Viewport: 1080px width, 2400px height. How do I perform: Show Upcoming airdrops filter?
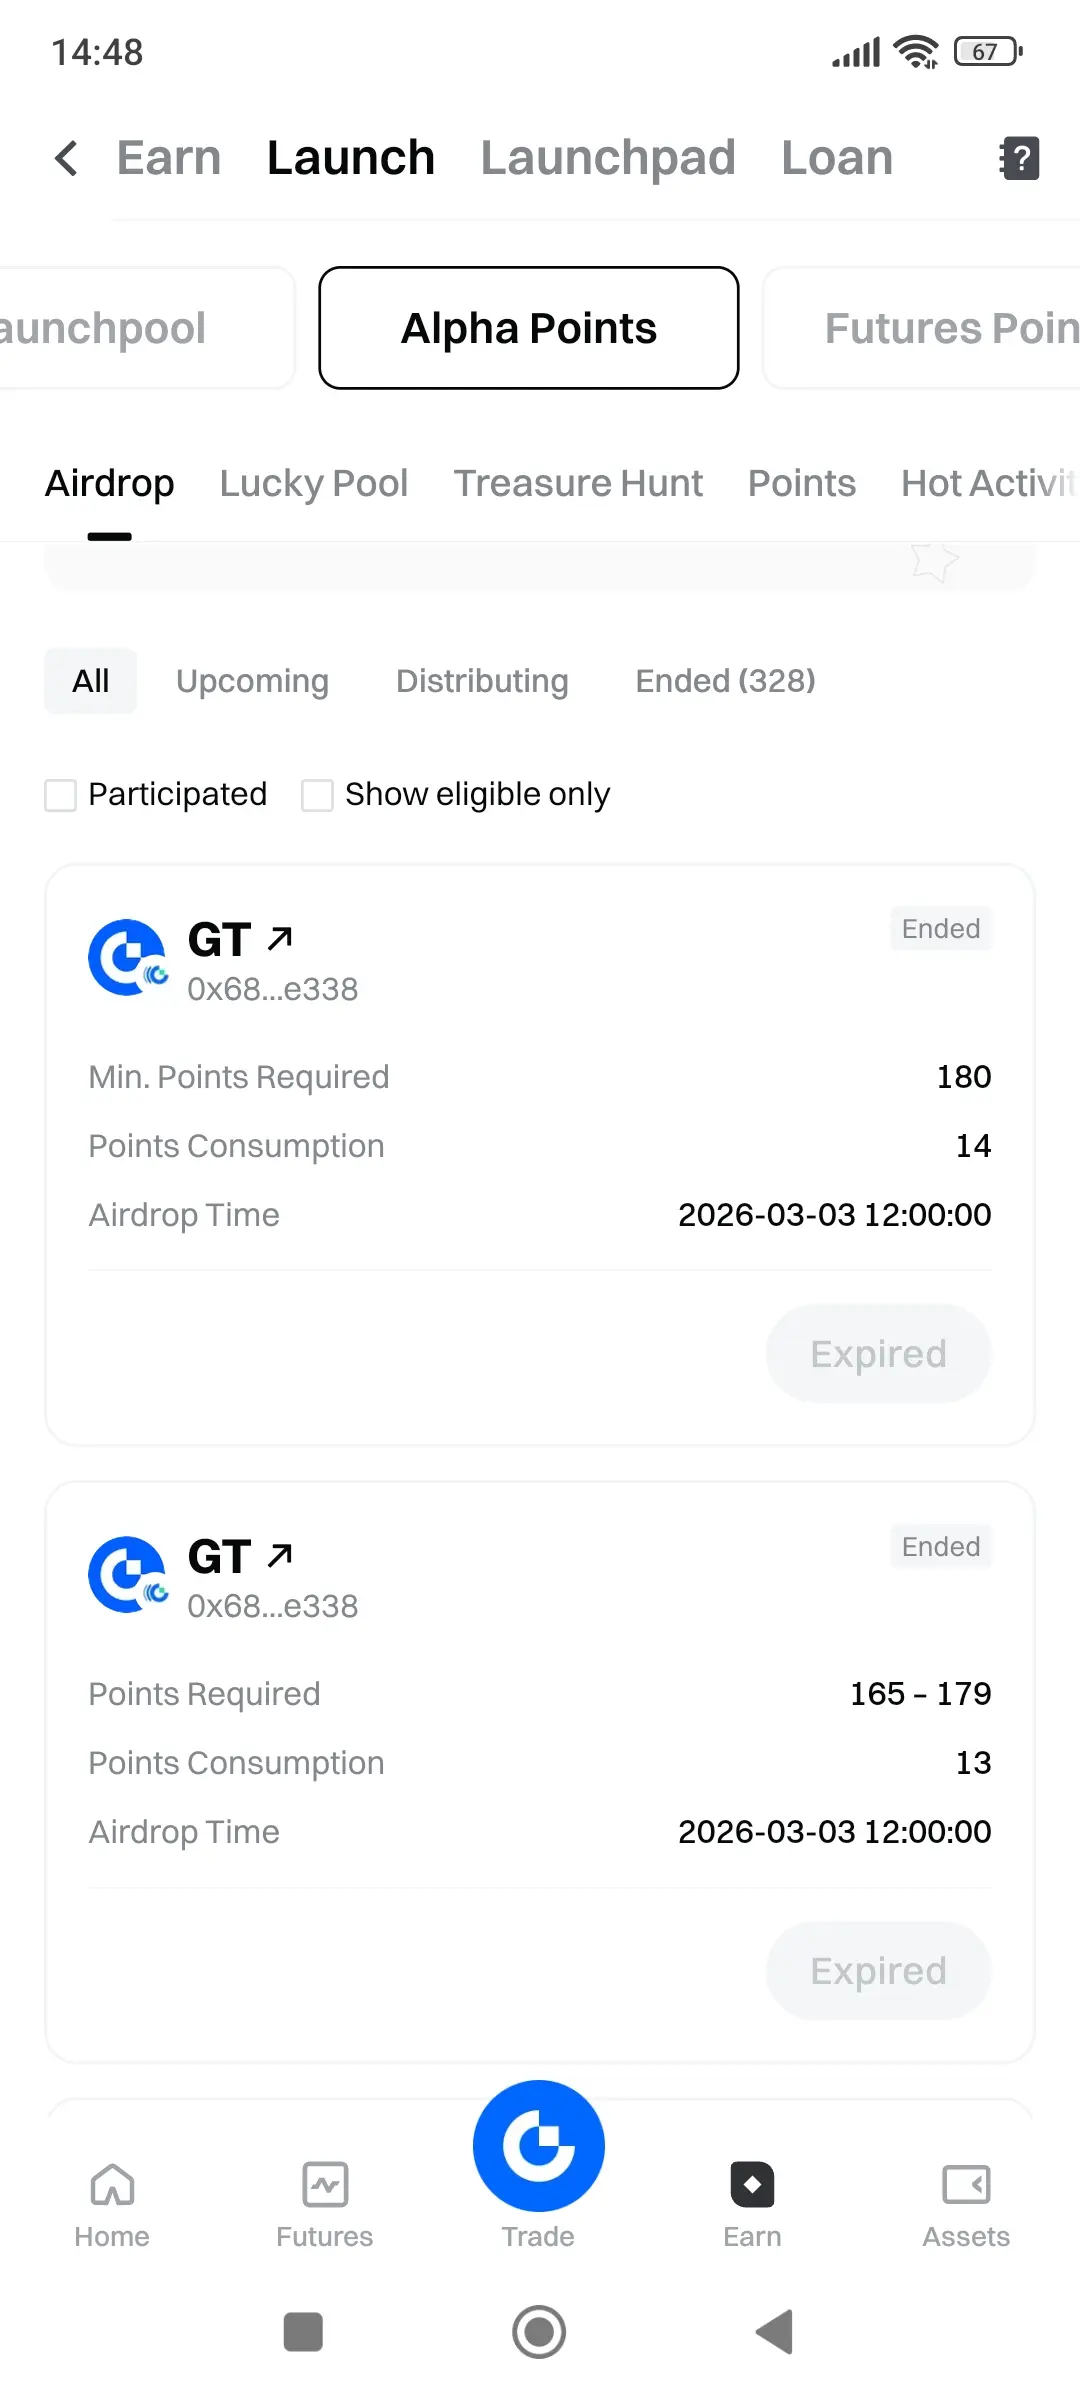(252, 681)
